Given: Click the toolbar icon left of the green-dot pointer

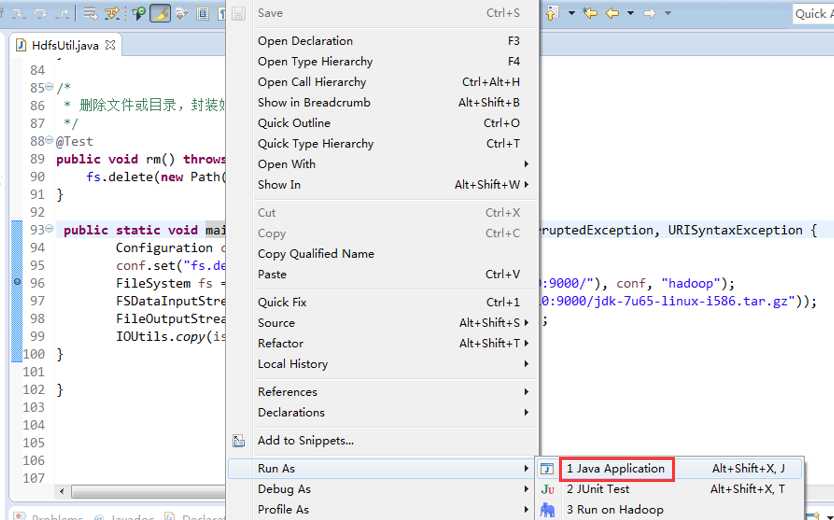Looking at the screenshot, I should pos(112,13).
